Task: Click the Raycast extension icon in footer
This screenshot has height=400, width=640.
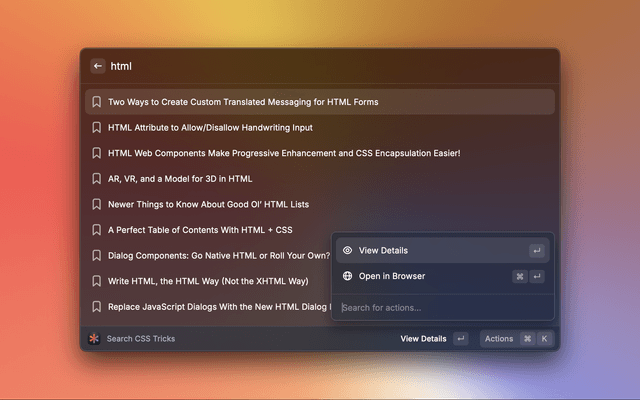Action: 94,339
